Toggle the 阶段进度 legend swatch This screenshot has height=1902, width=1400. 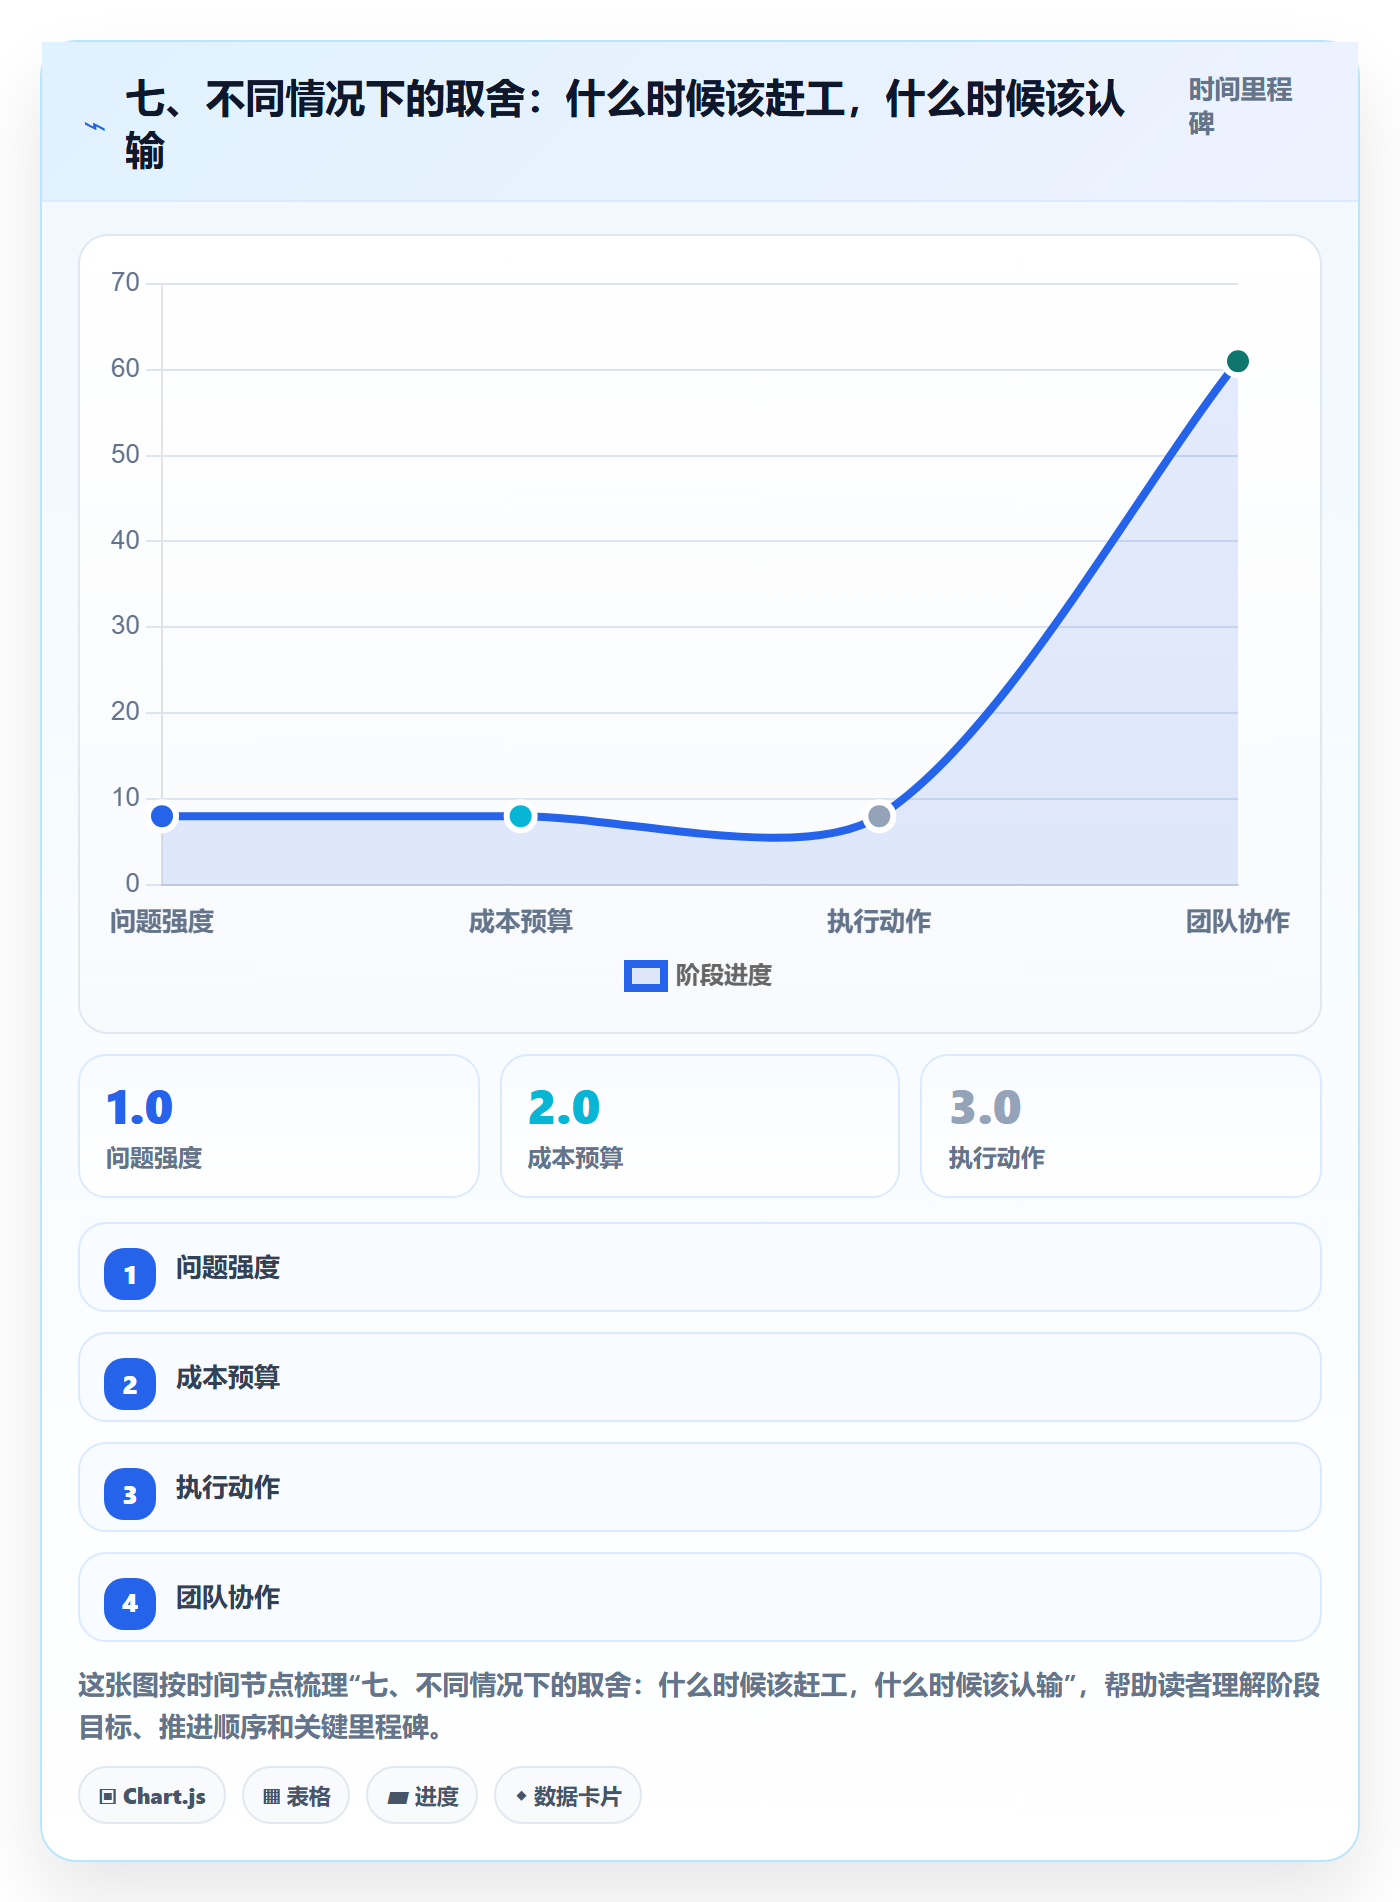(645, 975)
